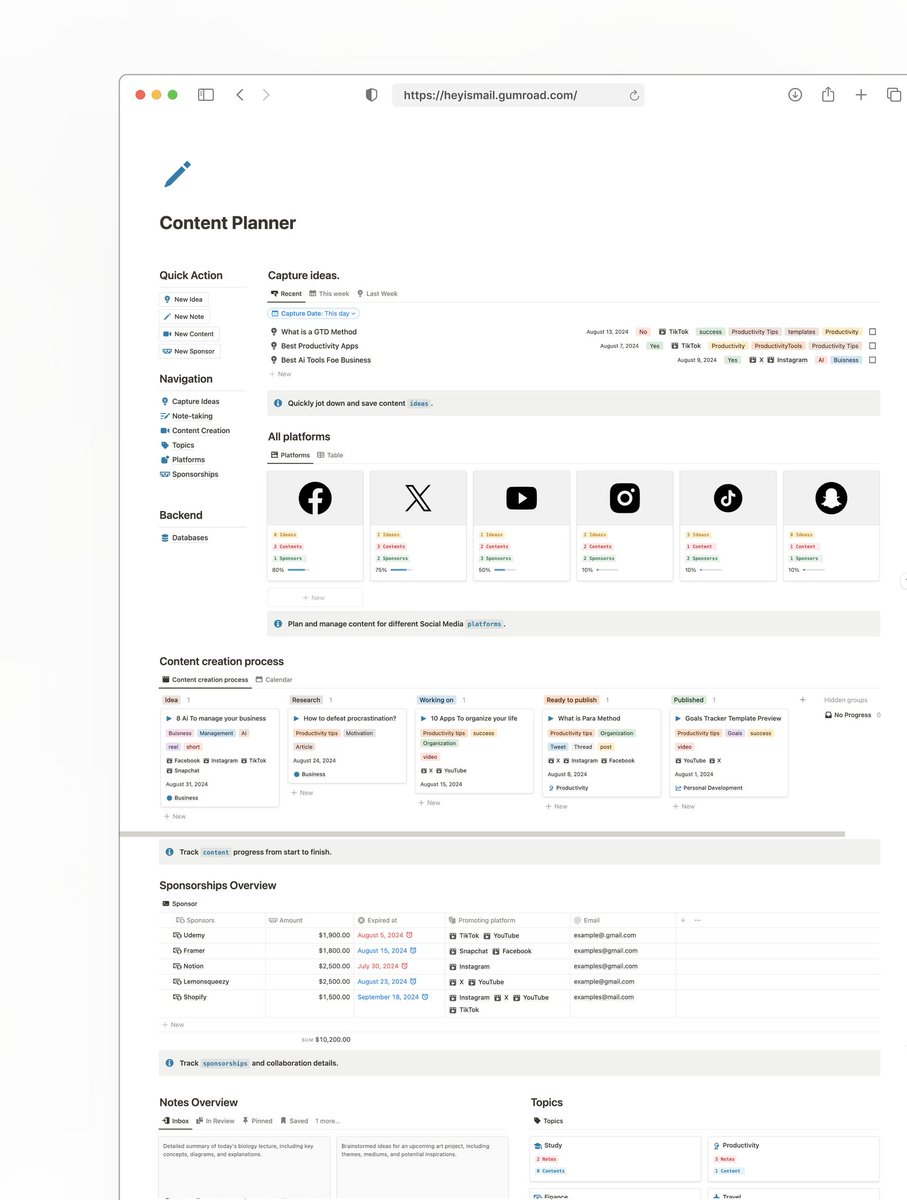Viewport: 907px width, 1200px height.
Task: Click the tag icon next to Topics navigation
Action: pos(165,445)
